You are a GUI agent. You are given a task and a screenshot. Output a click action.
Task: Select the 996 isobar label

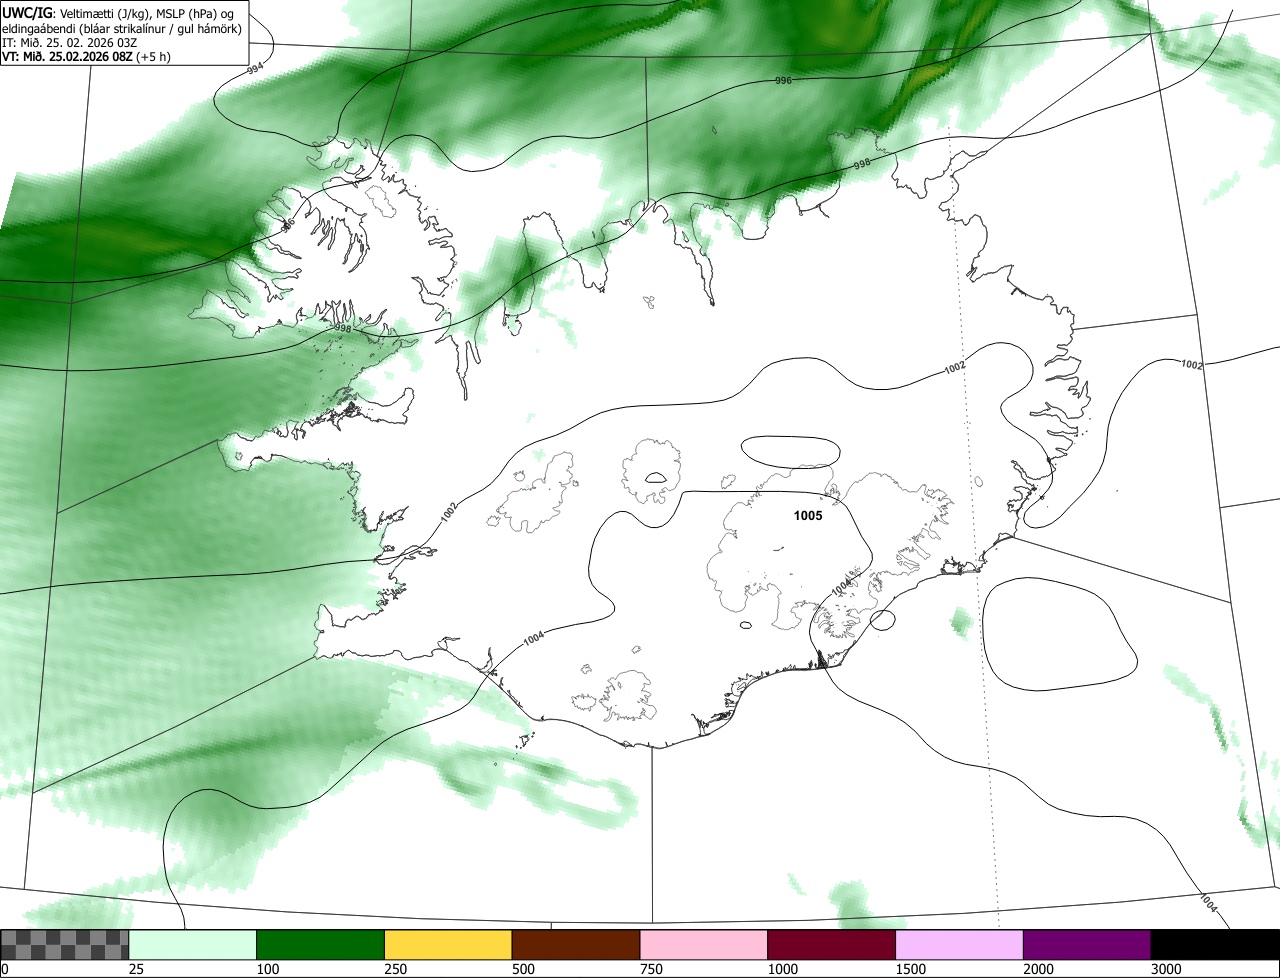point(783,79)
